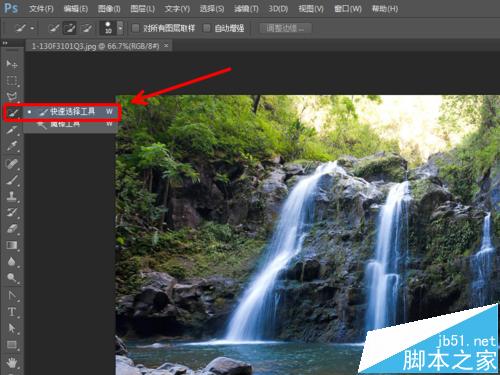The width and height of the screenshot is (500, 375).
Task: Select the Horizontal Type tool
Action: click(x=12, y=312)
